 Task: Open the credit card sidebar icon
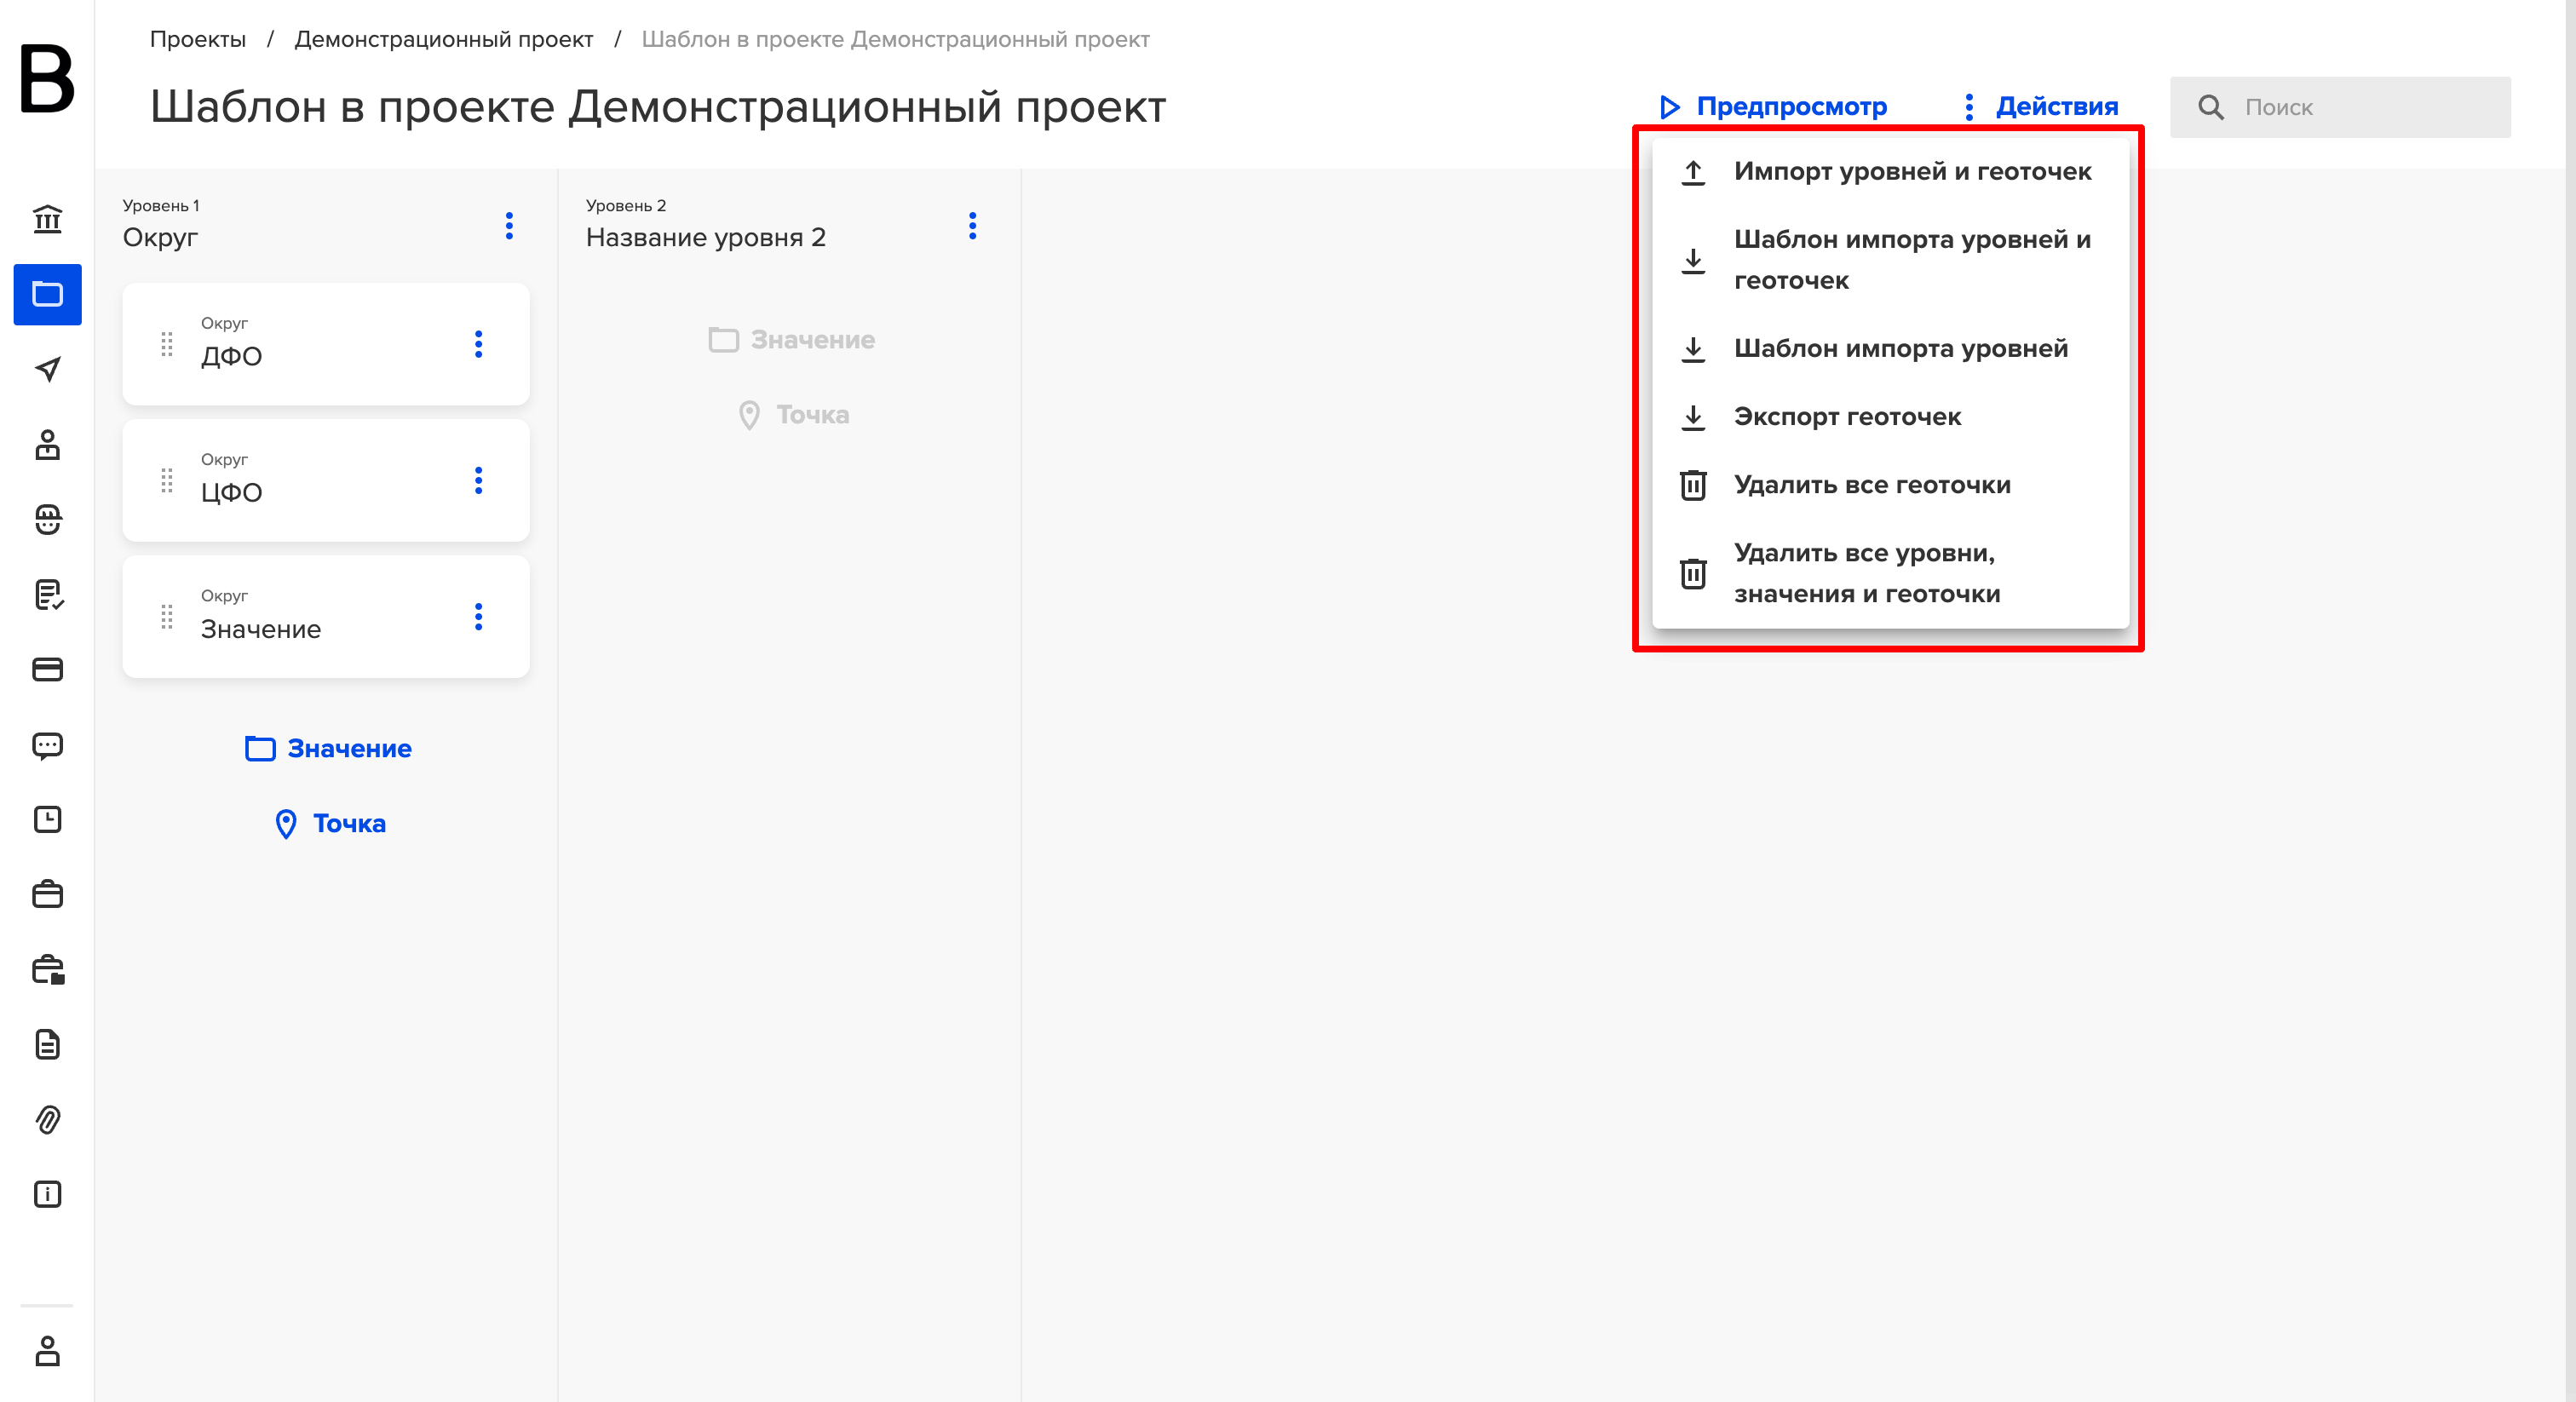click(47, 669)
